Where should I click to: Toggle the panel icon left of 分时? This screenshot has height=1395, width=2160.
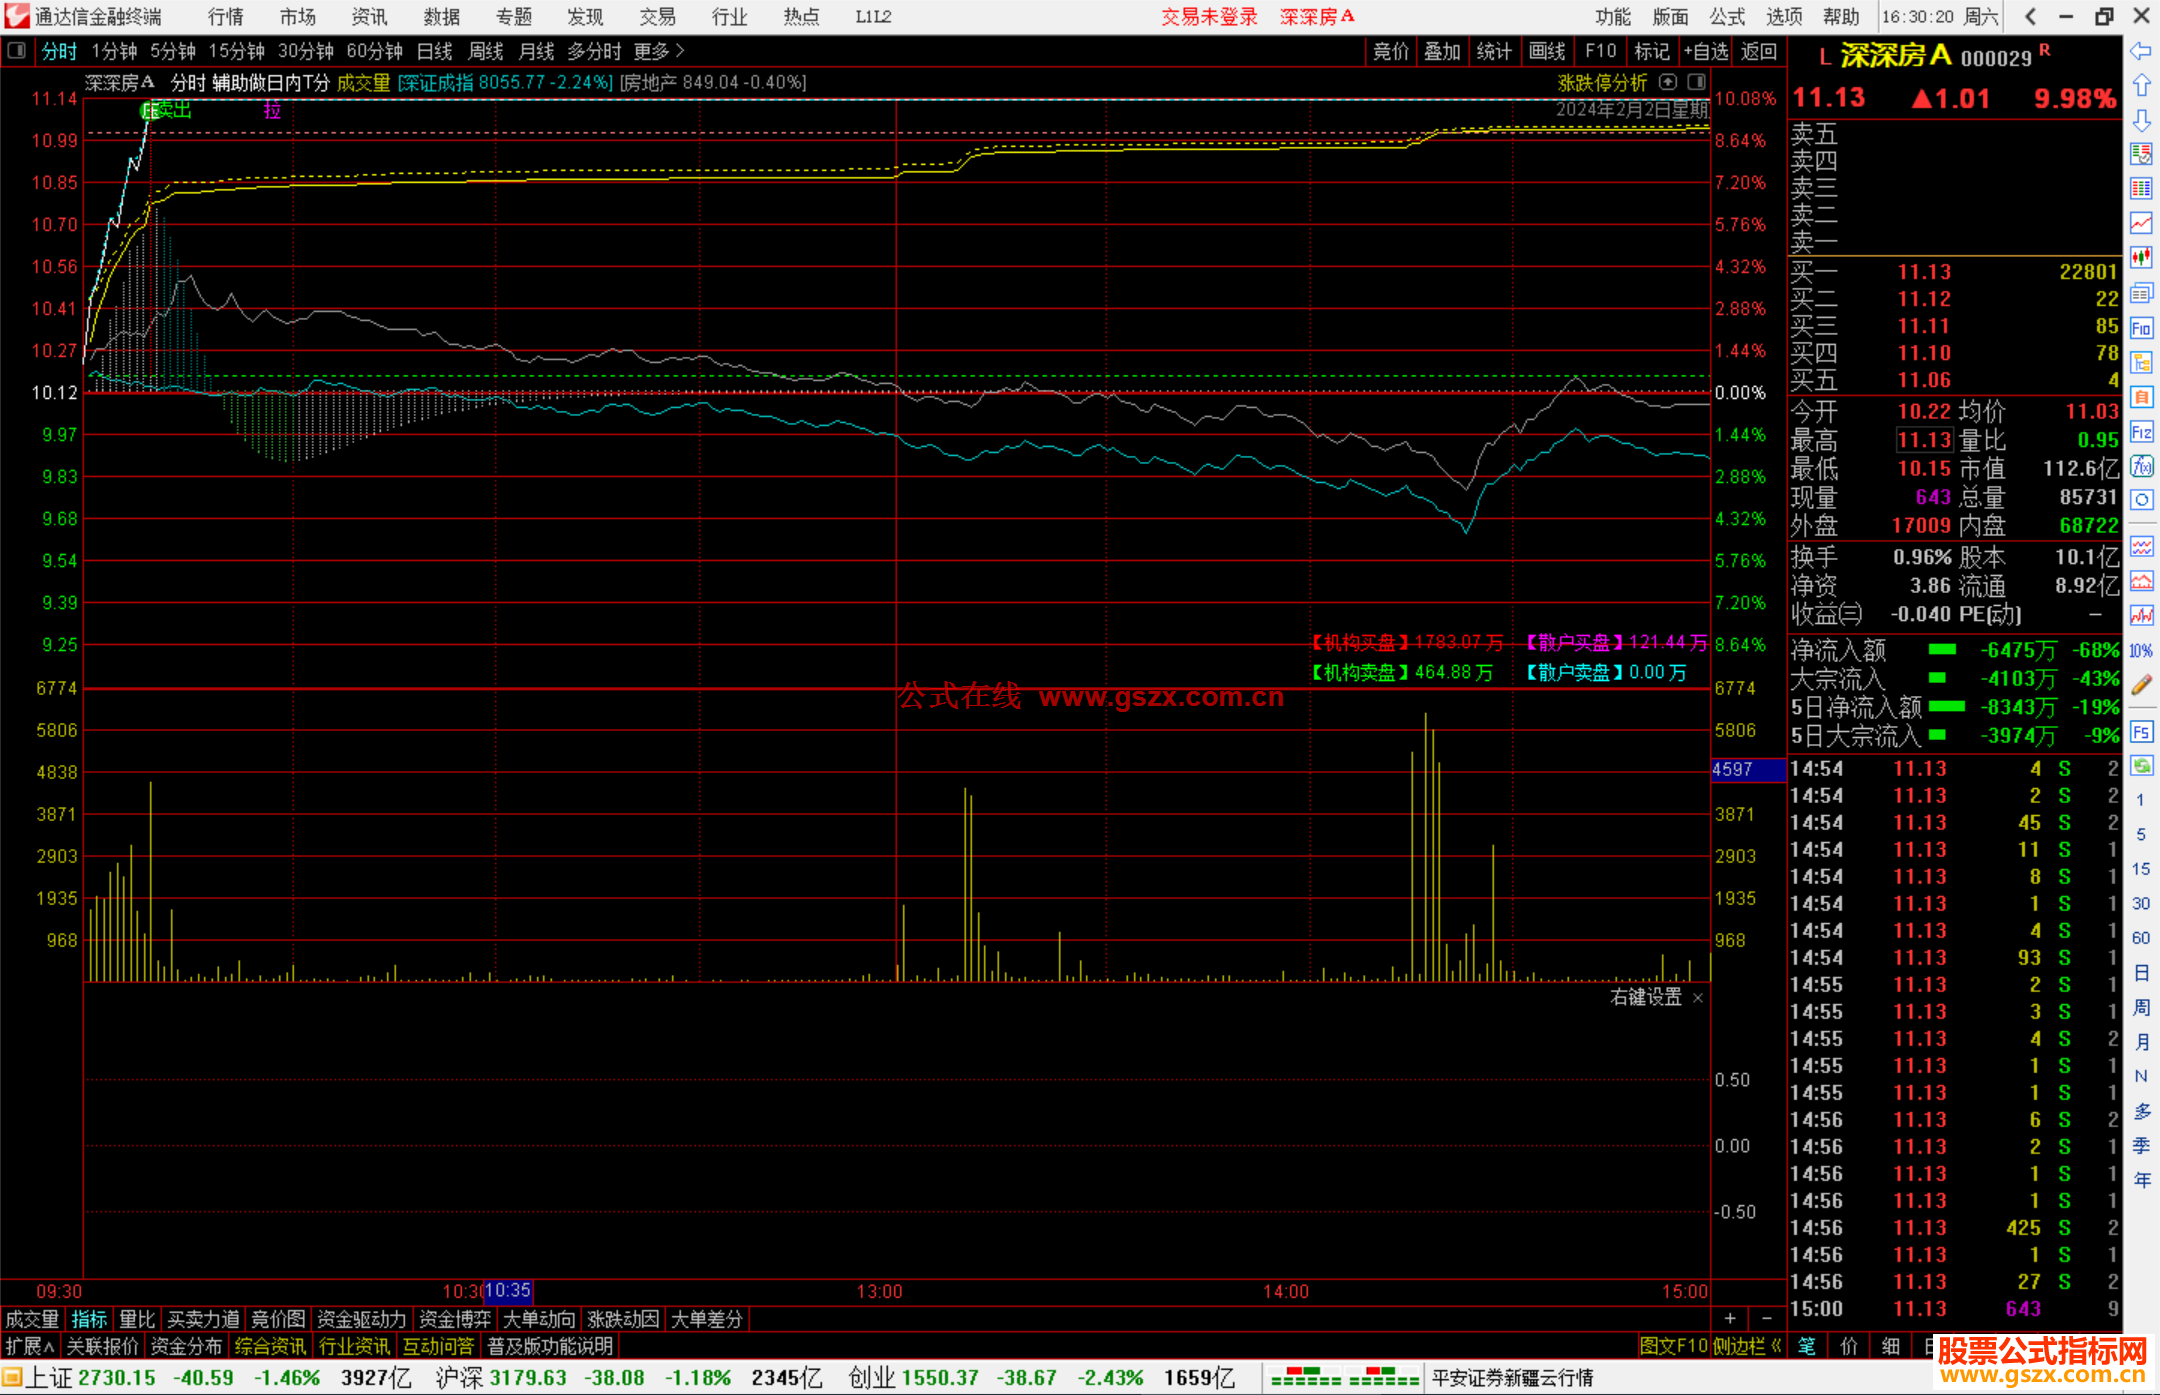click(16, 51)
